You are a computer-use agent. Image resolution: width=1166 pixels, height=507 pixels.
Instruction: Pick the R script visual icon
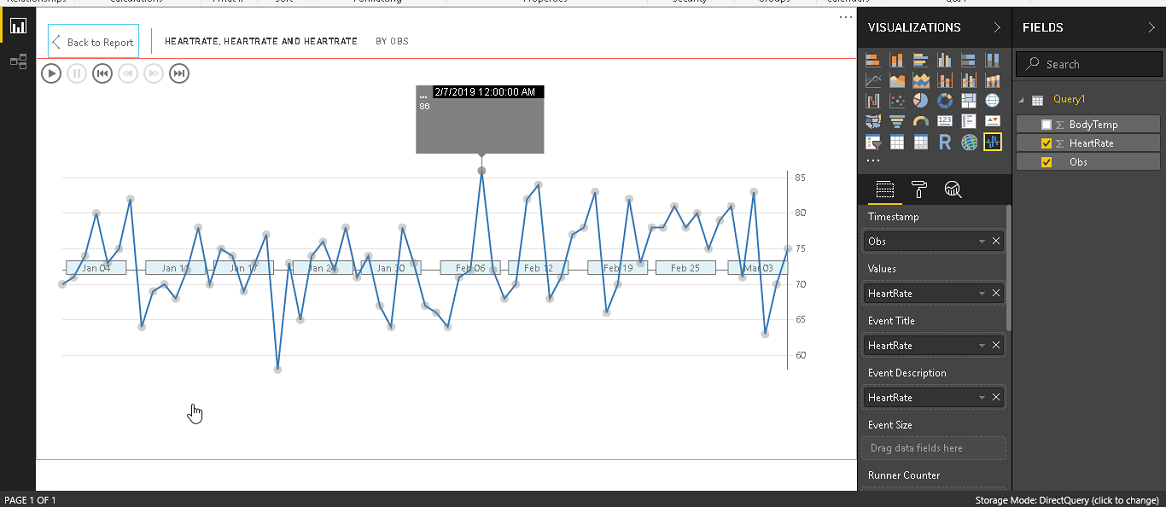point(944,142)
